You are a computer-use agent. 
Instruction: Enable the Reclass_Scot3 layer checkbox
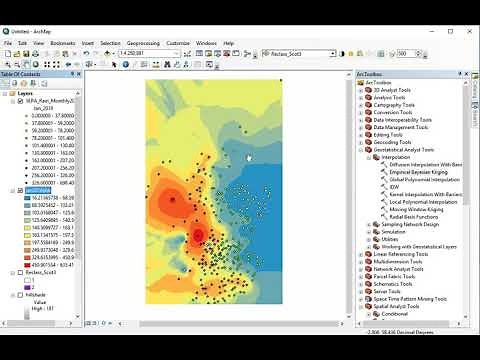[20, 272]
